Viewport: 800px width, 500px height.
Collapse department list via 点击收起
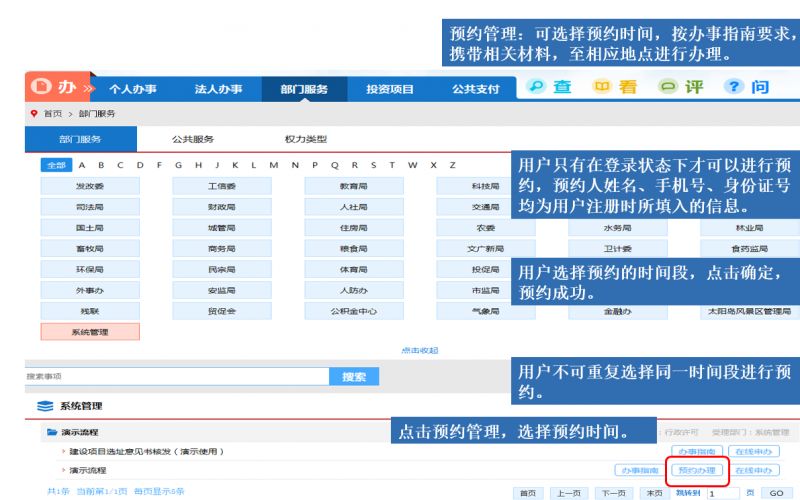[x=419, y=350]
